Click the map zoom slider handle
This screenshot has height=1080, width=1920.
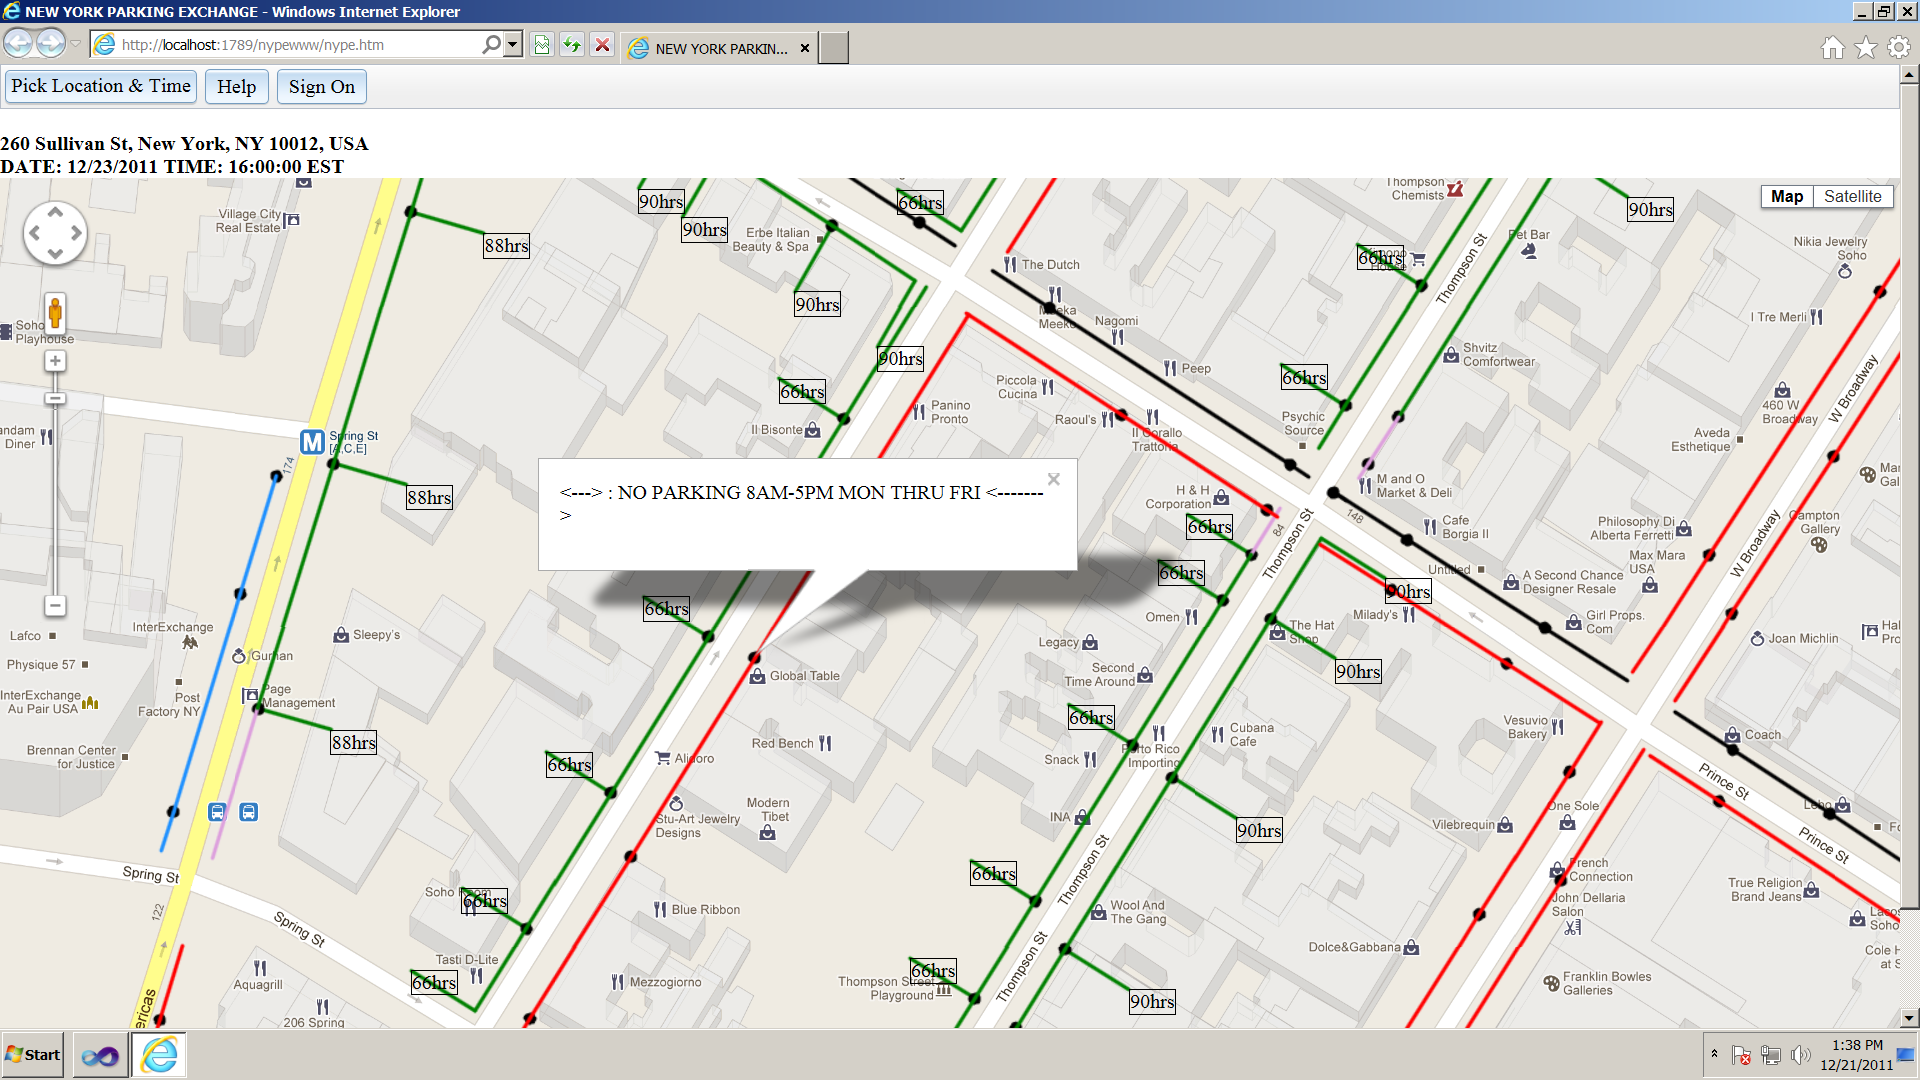coord(55,399)
